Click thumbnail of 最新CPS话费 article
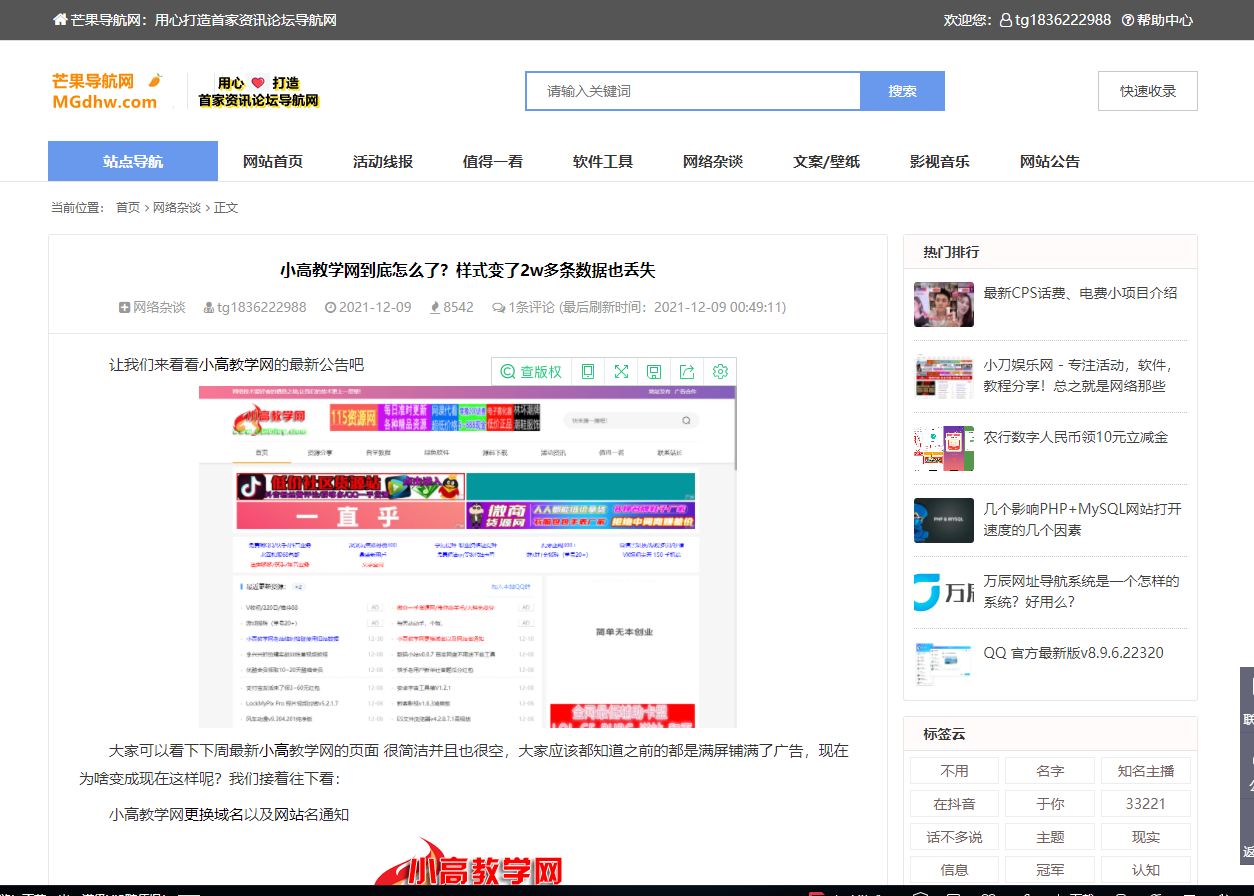This screenshot has width=1254, height=896. pyautogui.click(x=944, y=304)
